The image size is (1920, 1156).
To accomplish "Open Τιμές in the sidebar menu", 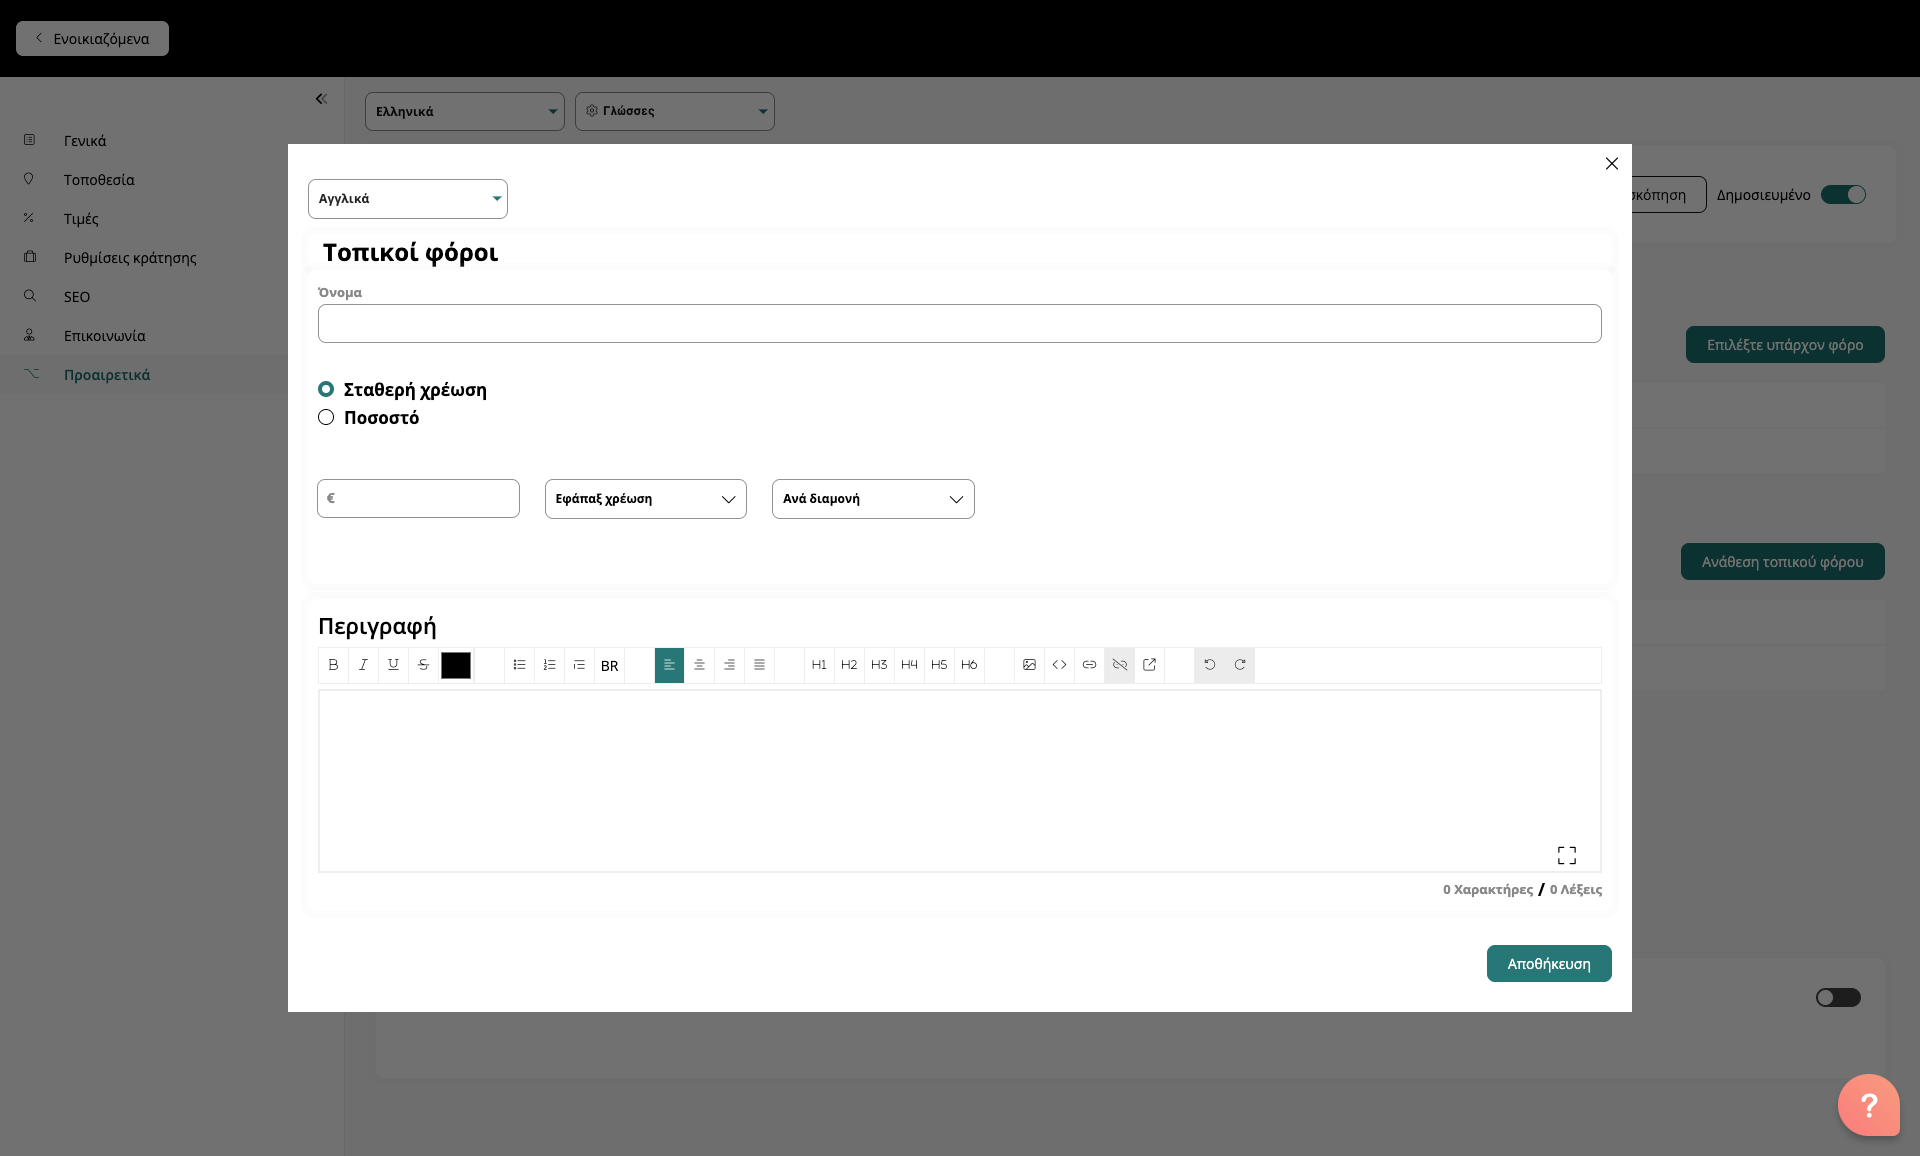I will click(81, 219).
